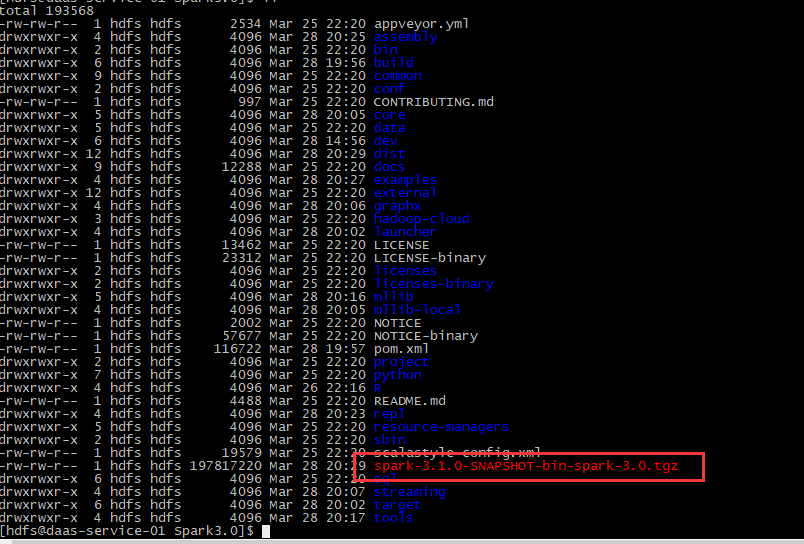804x544 pixels.
Task: Select the streaming directory name
Action: (x=410, y=492)
